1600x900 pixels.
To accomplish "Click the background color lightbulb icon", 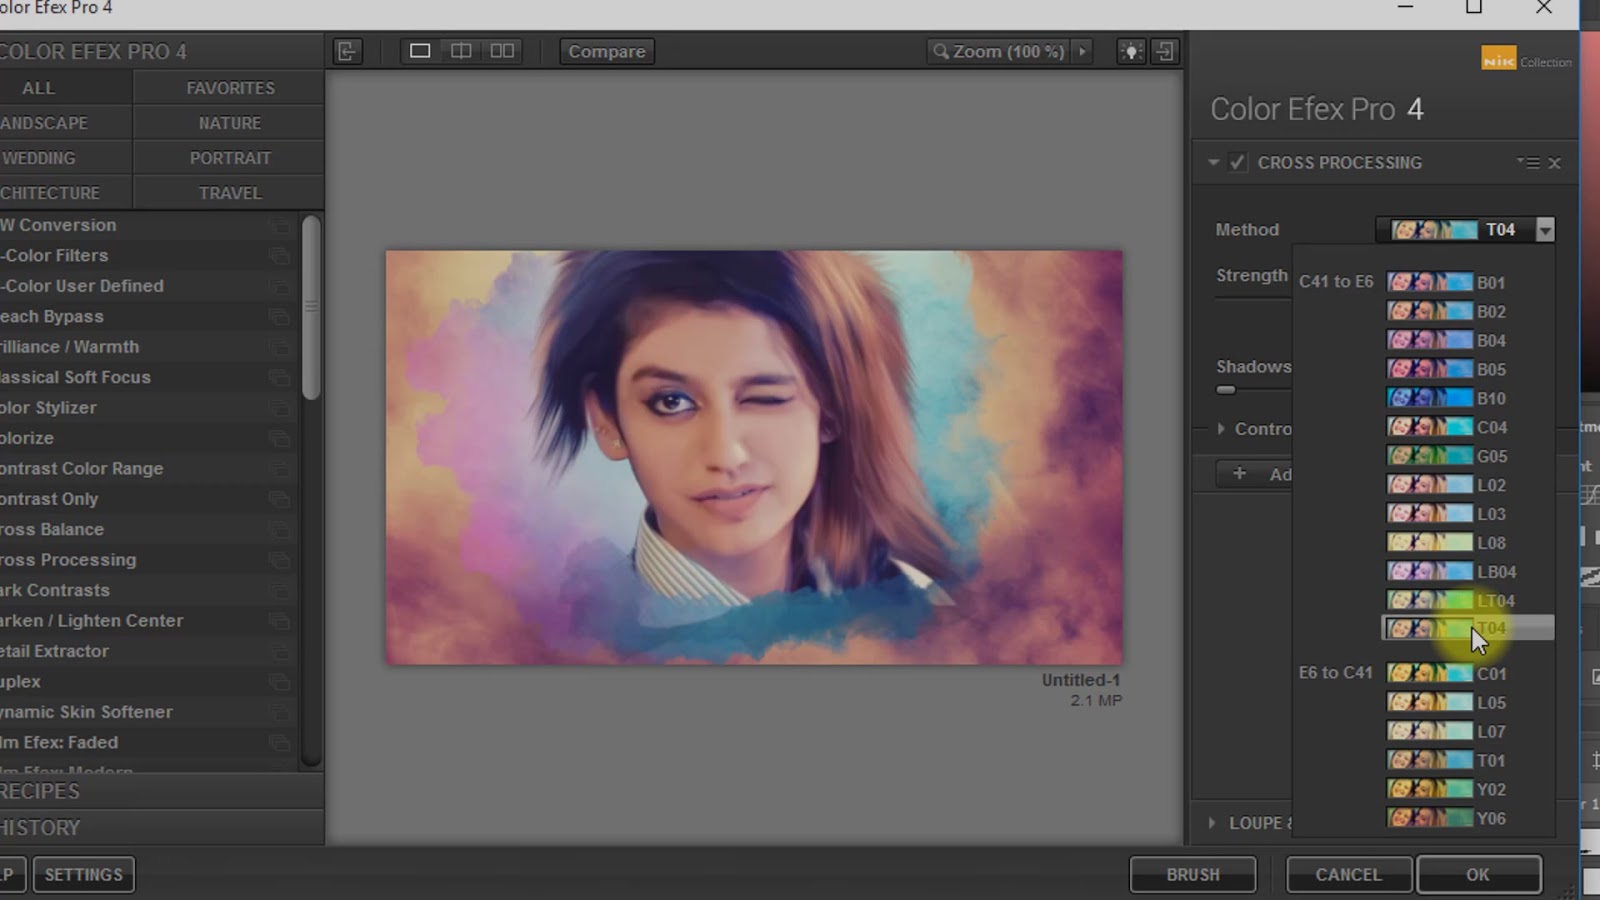I will [1131, 50].
